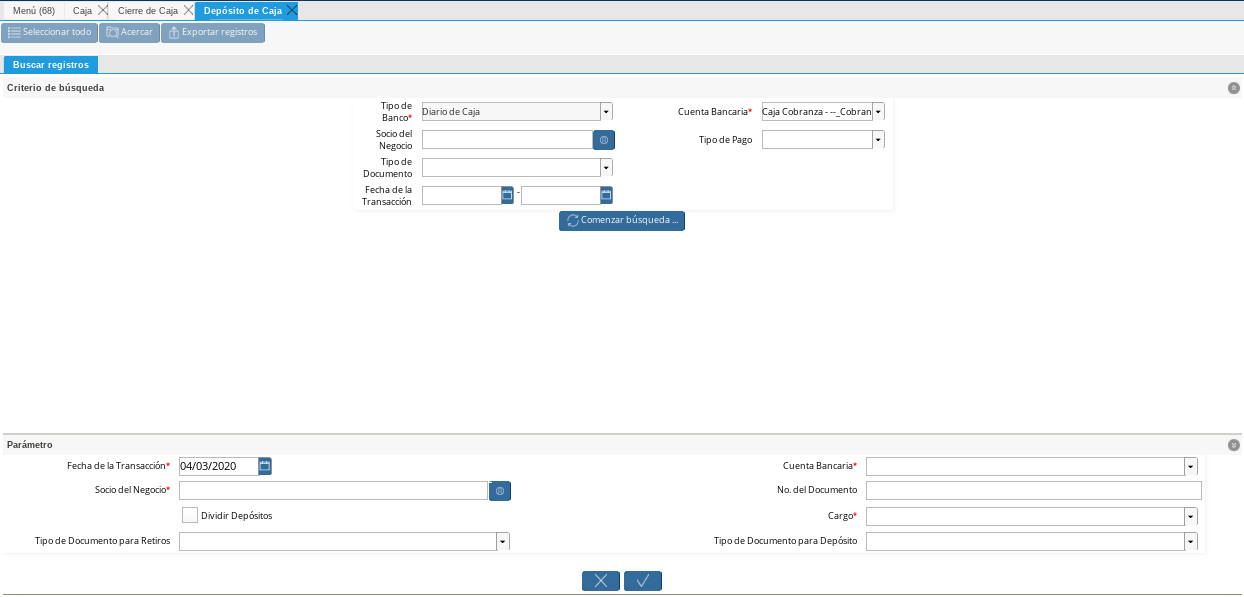Image resolution: width=1244 pixels, height=597 pixels.
Task: Switch to the Menú (68) tab
Action: (x=33, y=10)
